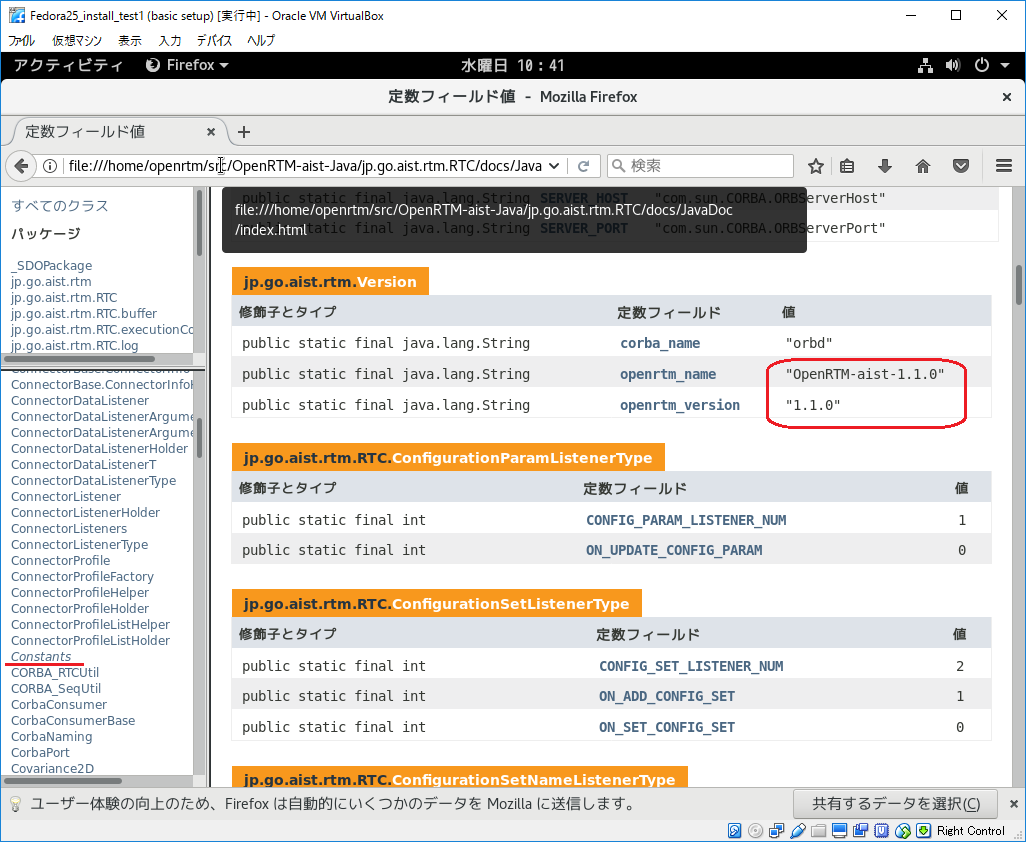The image size is (1026, 842).
Task: Click the Version class heading link
Action: pos(387,281)
